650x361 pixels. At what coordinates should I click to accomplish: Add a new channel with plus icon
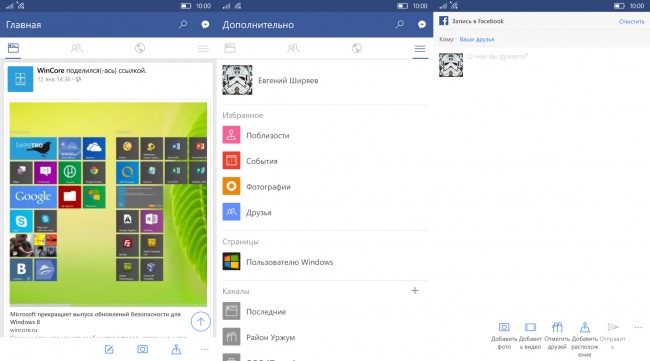pos(415,291)
